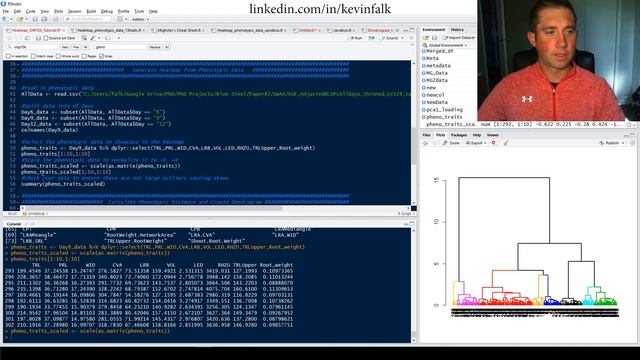Open the Code Tools wand icon

pos(93,38)
